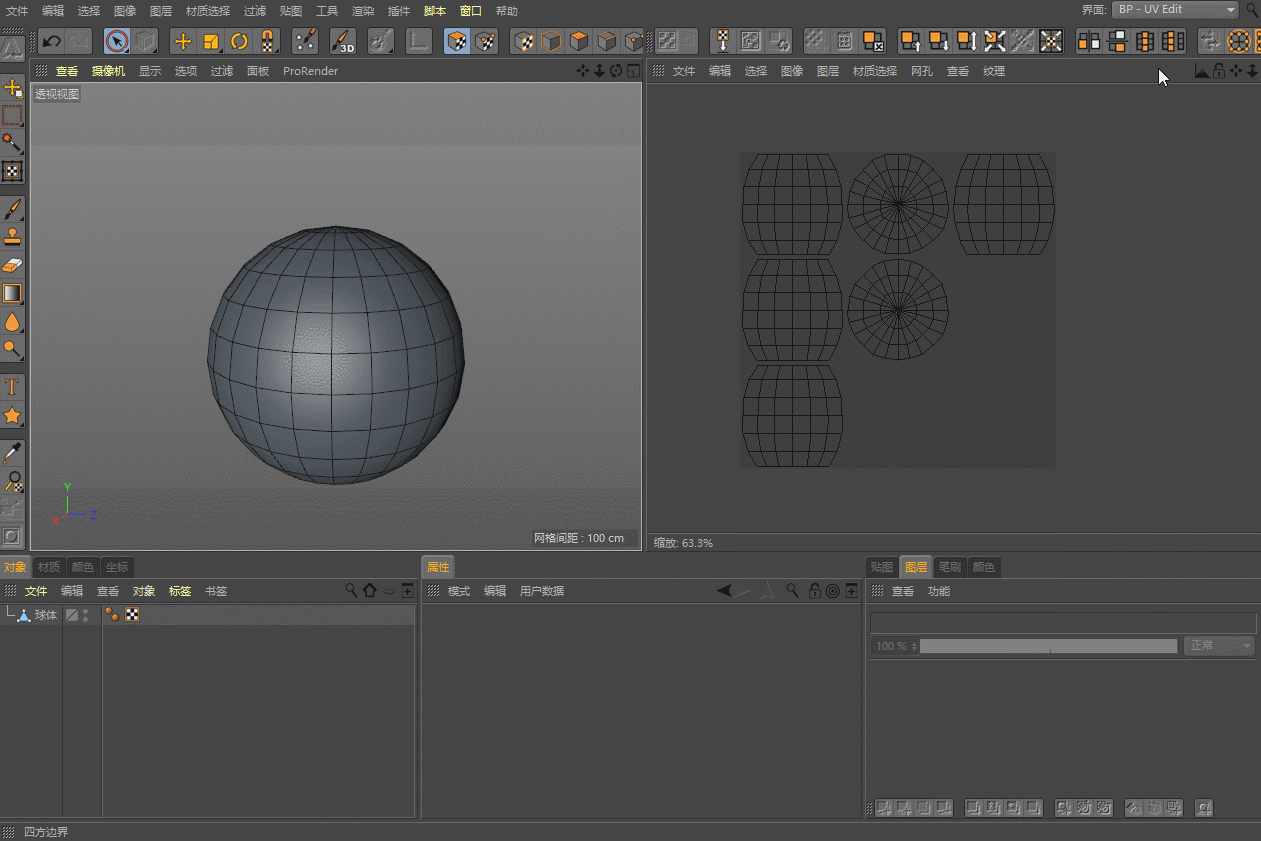The height and width of the screenshot is (841, 1261).
Task: Toggle the lock icon in UV editor header
Action: (1219, 71)
